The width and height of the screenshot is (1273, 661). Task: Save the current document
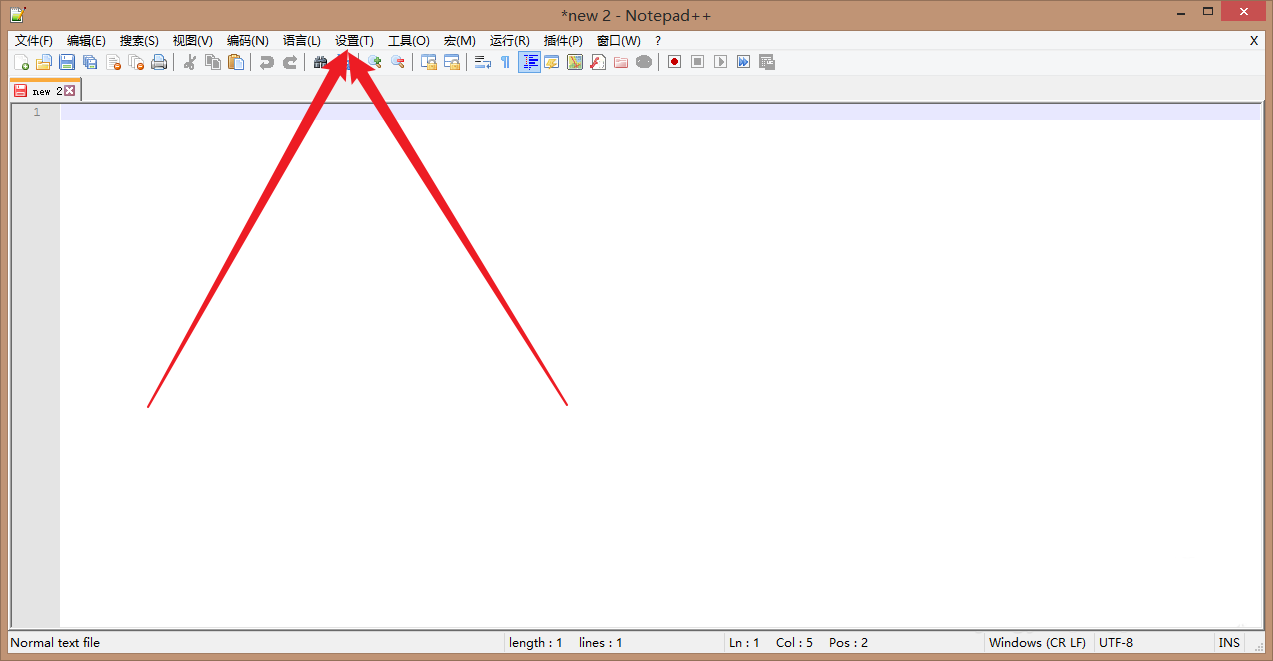click(x=67, y=62)
